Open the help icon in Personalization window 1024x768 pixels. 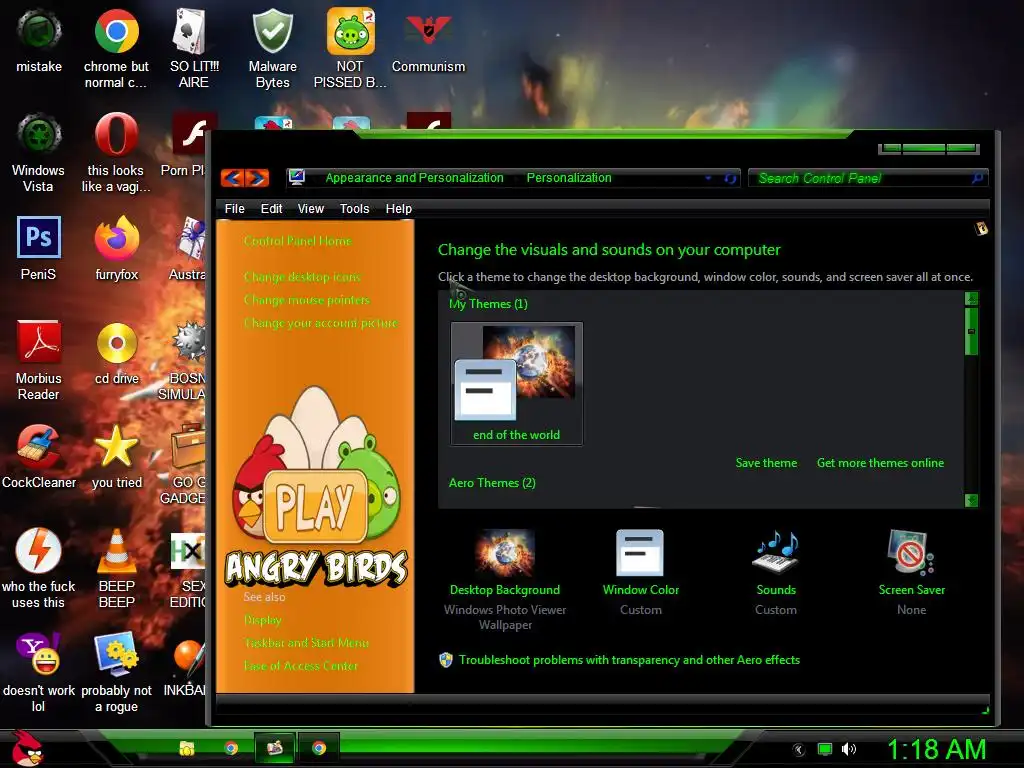pyautogui.click(x=981, y=229)
